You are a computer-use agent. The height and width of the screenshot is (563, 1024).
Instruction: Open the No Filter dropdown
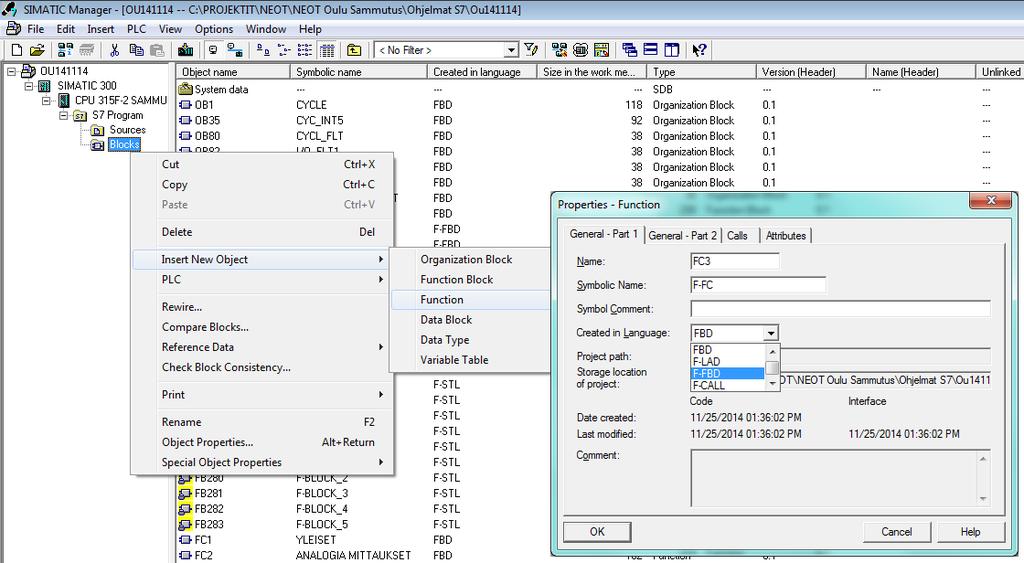(511, 50)
